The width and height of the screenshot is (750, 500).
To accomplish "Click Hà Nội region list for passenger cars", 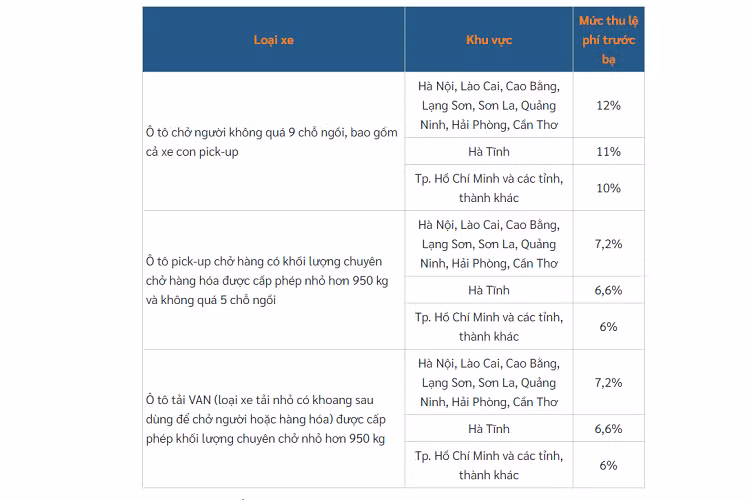I will point(489,105).
